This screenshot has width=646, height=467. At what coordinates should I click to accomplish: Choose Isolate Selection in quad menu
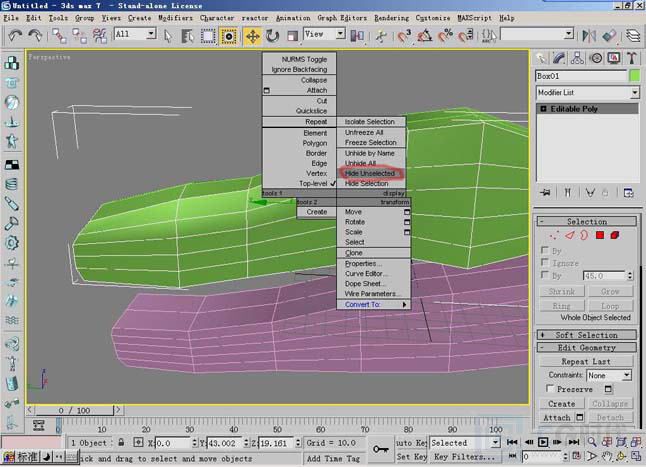pos(370,121)
